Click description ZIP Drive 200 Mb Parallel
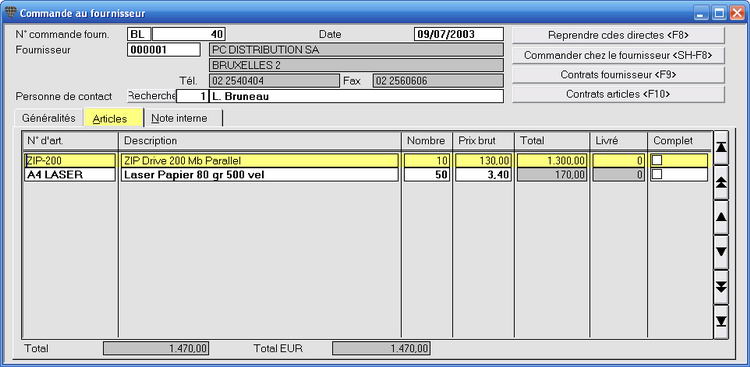 pos(259,161)
